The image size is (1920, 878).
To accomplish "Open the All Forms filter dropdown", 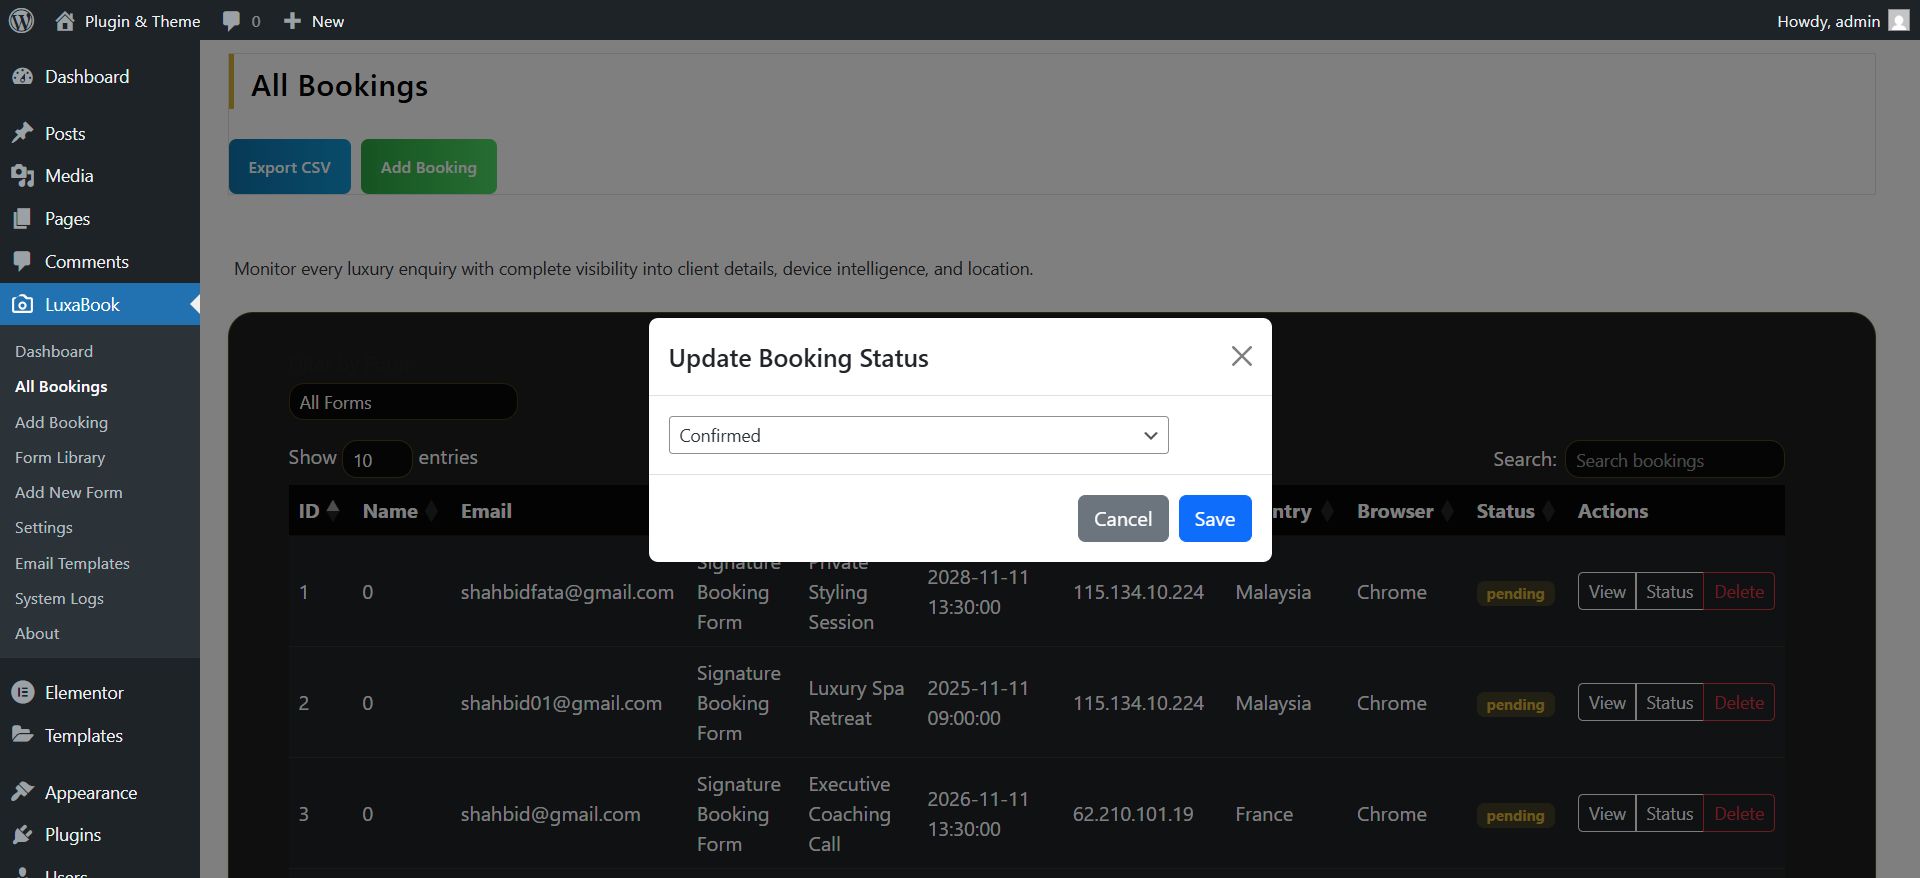I will 403,402.
